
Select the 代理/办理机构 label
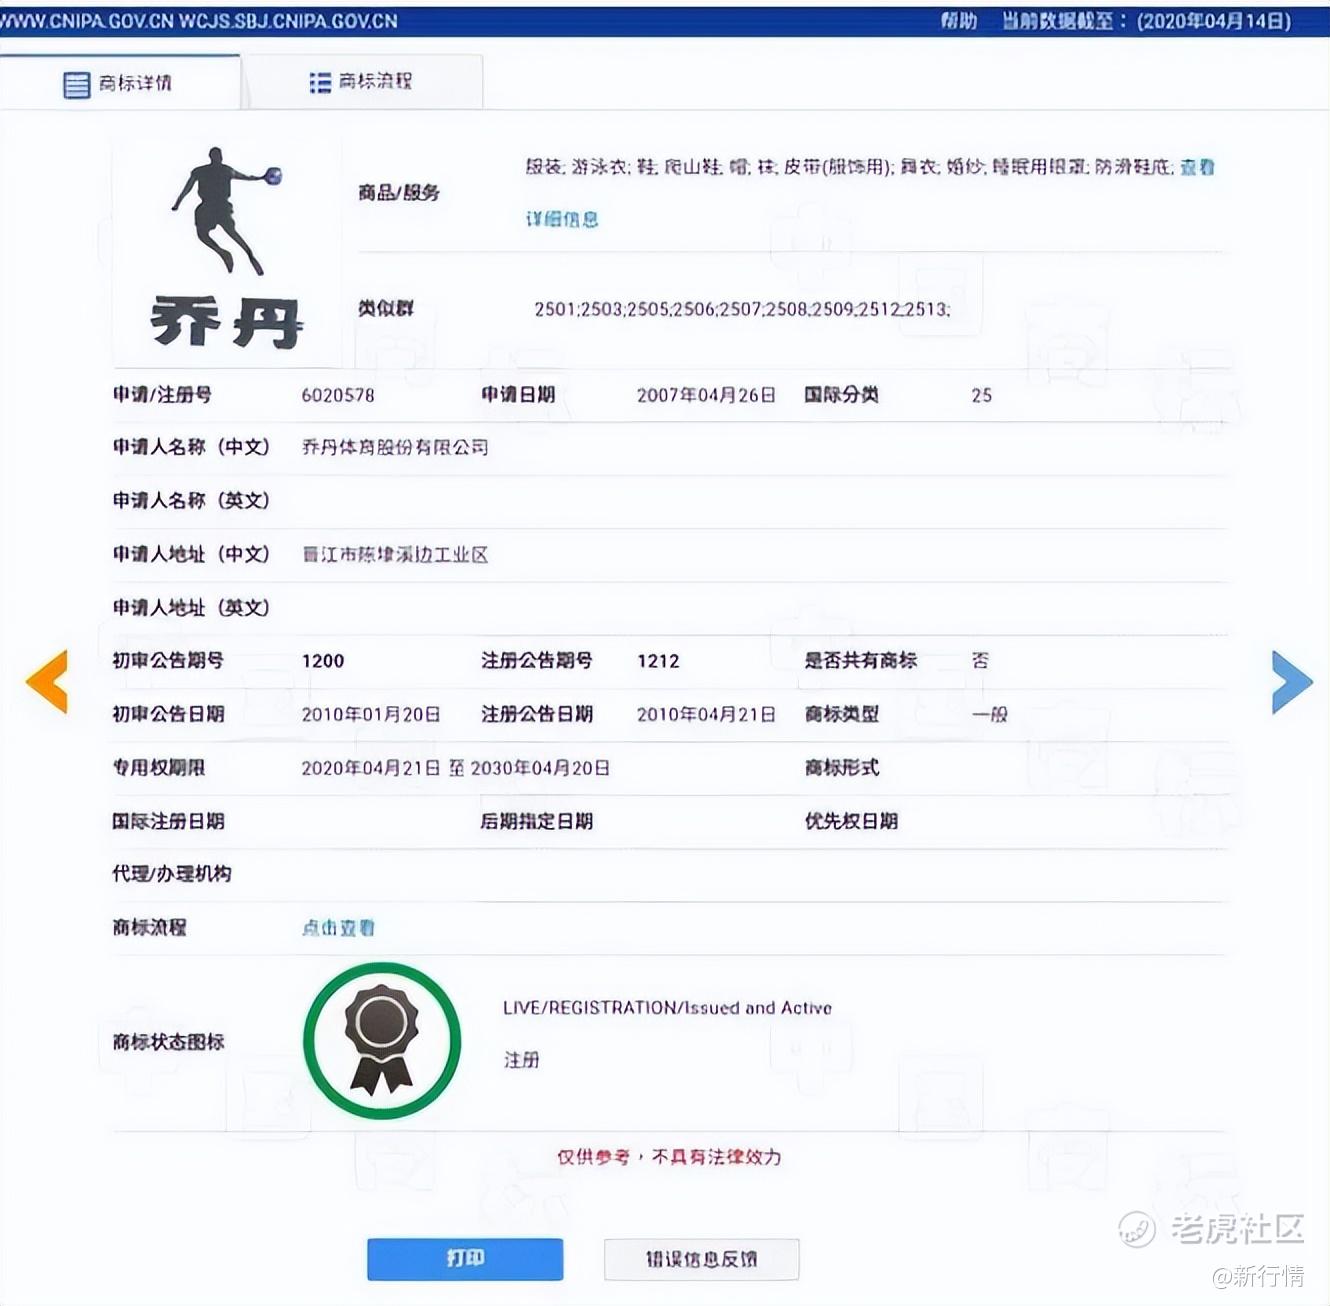tap(171, 873)
